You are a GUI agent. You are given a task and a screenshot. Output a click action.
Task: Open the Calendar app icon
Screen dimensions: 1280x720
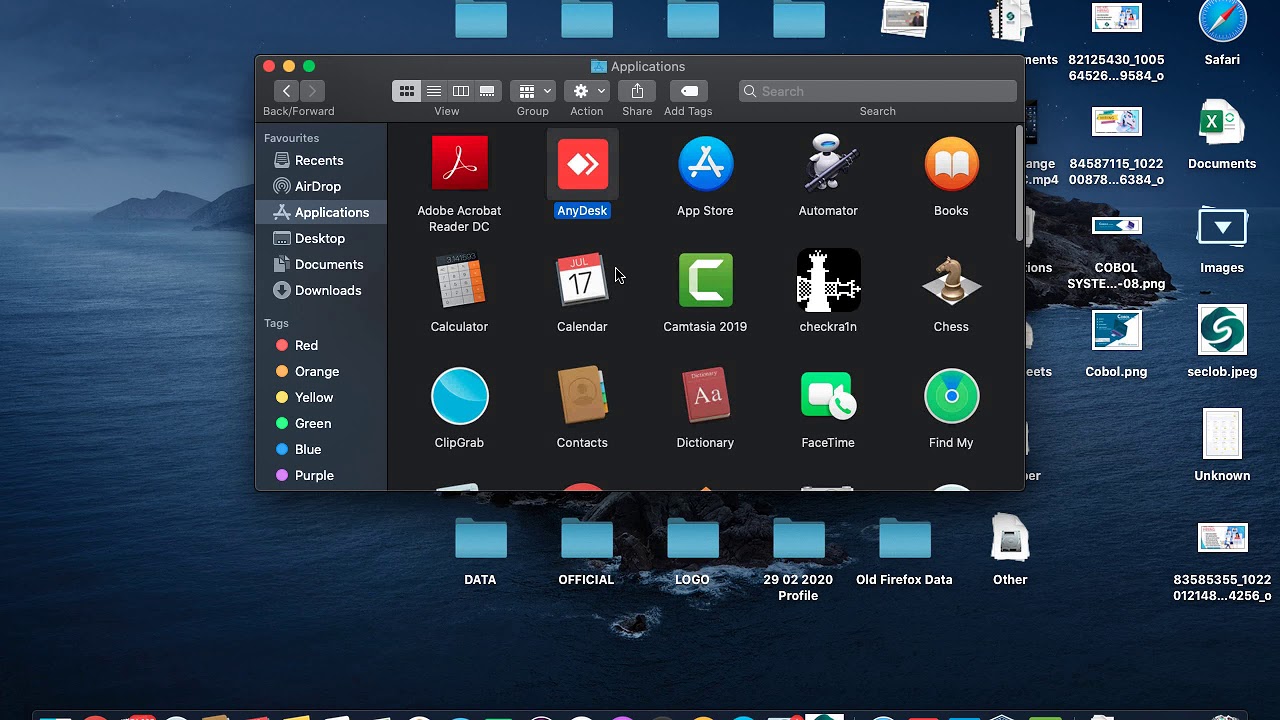[582, 279]
